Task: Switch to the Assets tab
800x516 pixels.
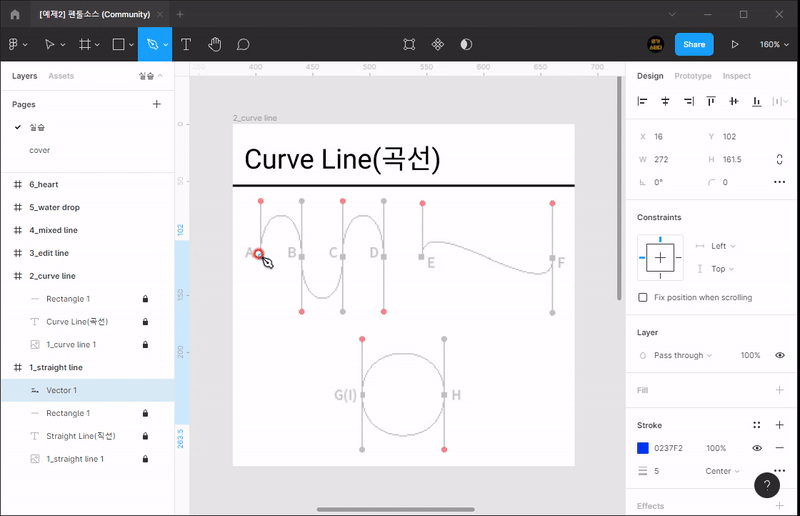Action: tap(61, 76)
